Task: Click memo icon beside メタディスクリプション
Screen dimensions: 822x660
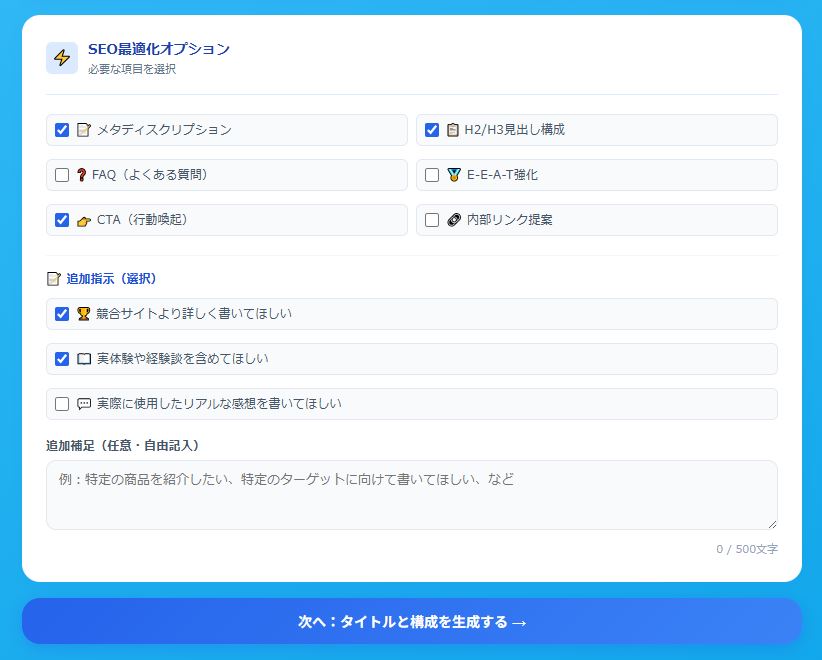Action: pos(84,129)
